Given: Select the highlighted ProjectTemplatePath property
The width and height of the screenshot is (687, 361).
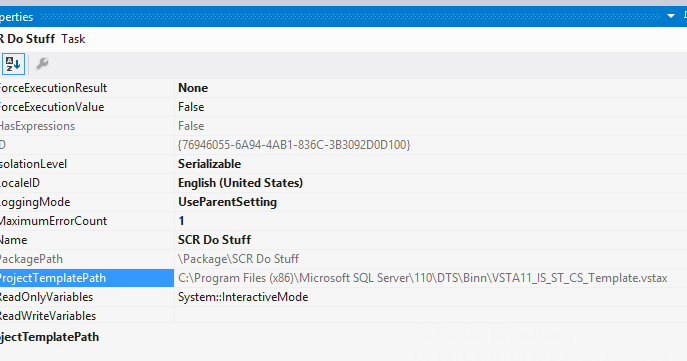Looking at the screenshot, I should click(x=87, y=278).
